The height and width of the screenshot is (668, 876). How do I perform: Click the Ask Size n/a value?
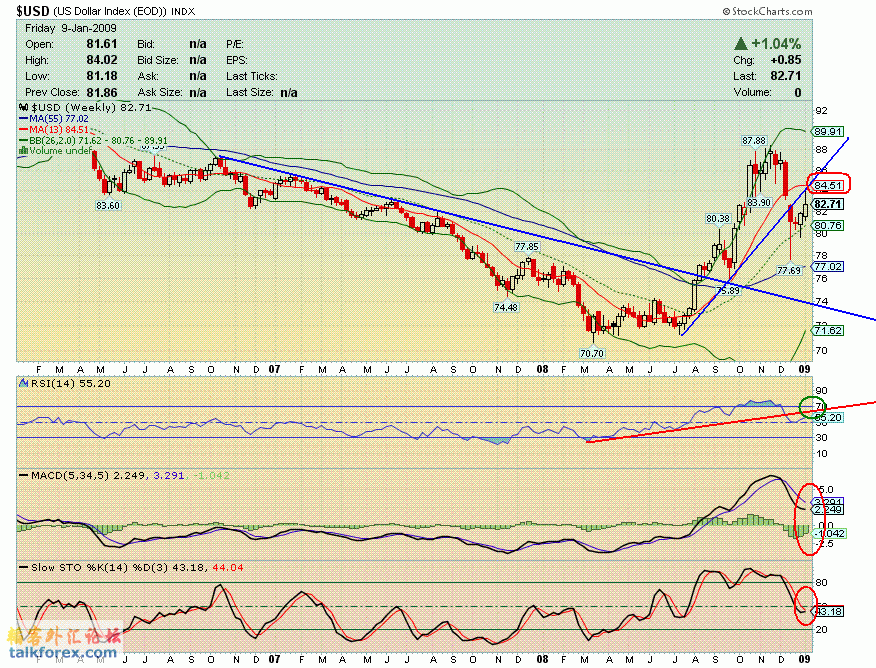point(198,92)
